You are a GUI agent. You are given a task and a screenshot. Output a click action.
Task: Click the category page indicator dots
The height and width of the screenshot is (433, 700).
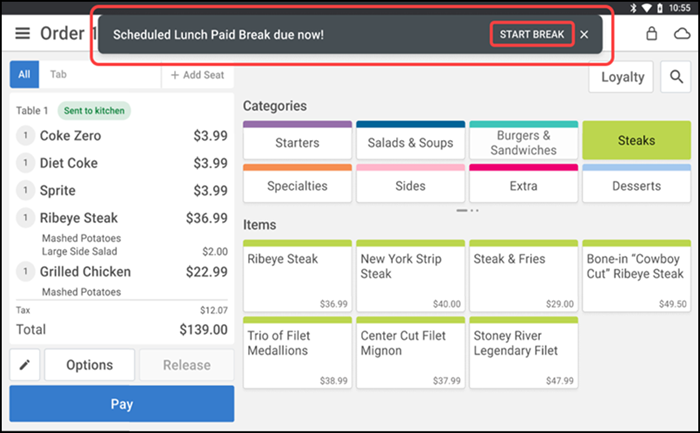(467, 210)
